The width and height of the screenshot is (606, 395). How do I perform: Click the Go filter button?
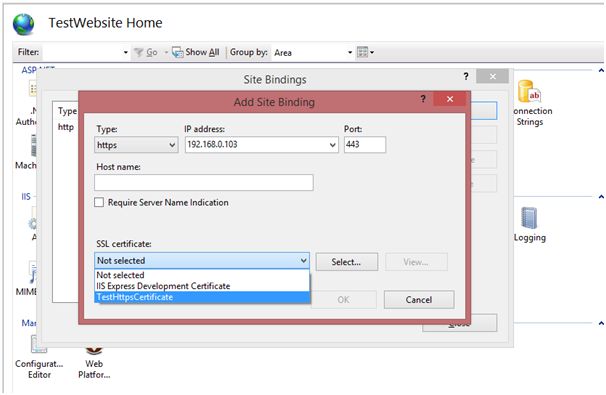146,52
